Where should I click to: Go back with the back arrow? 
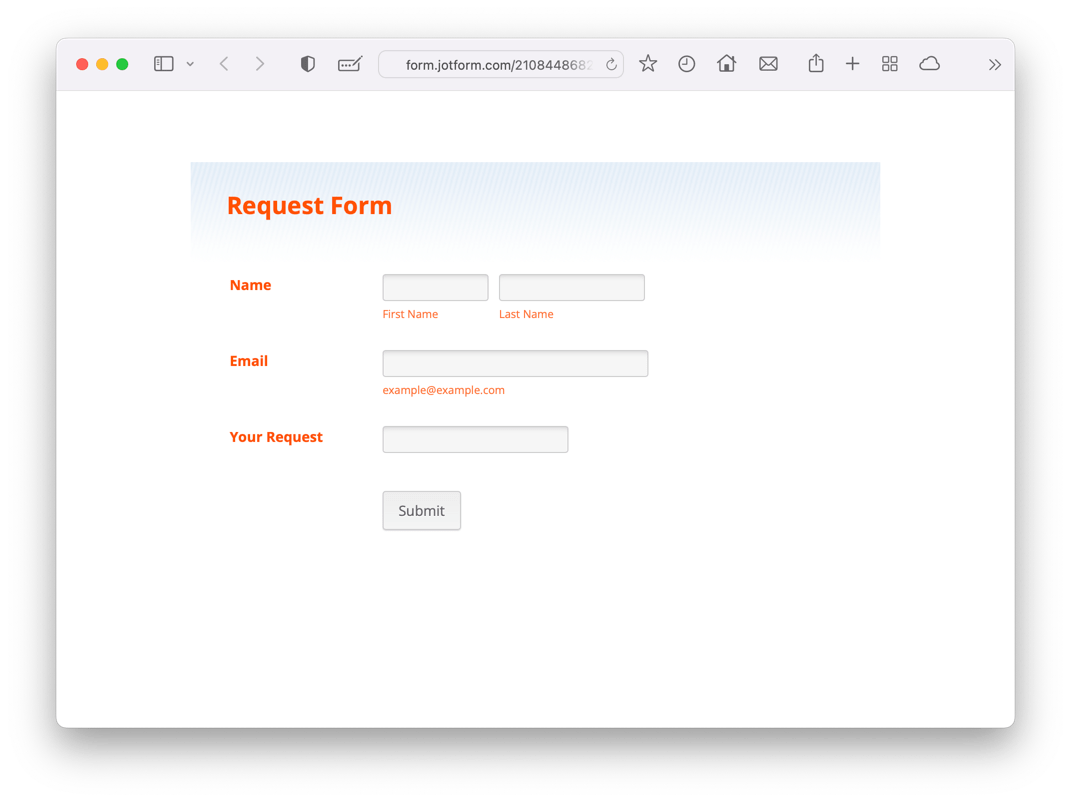click(224, 64)
